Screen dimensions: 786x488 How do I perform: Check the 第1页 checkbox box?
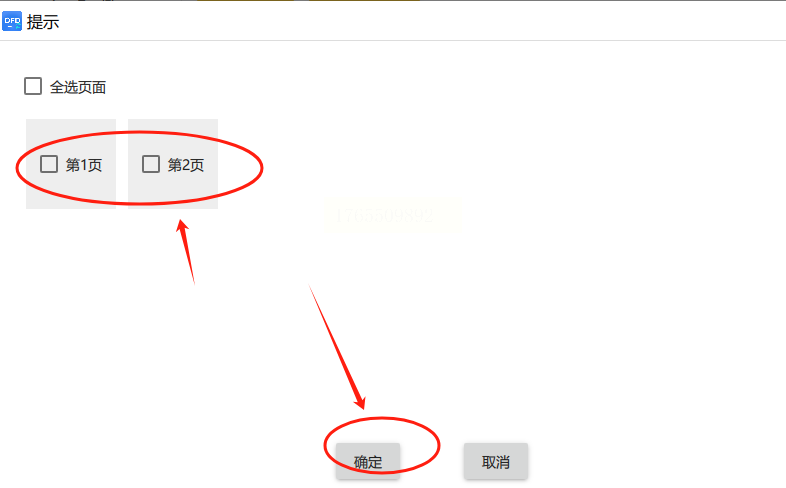click(x=49, y=164)
